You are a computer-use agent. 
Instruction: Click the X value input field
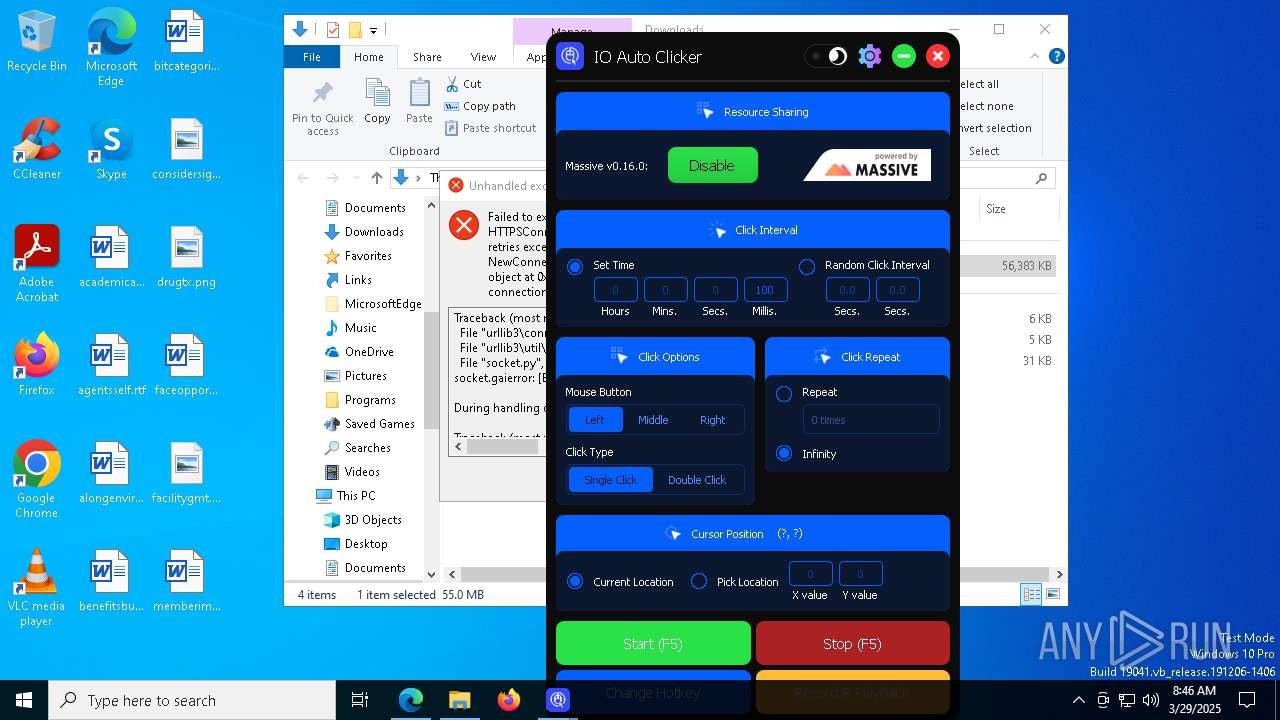point(810,574)
